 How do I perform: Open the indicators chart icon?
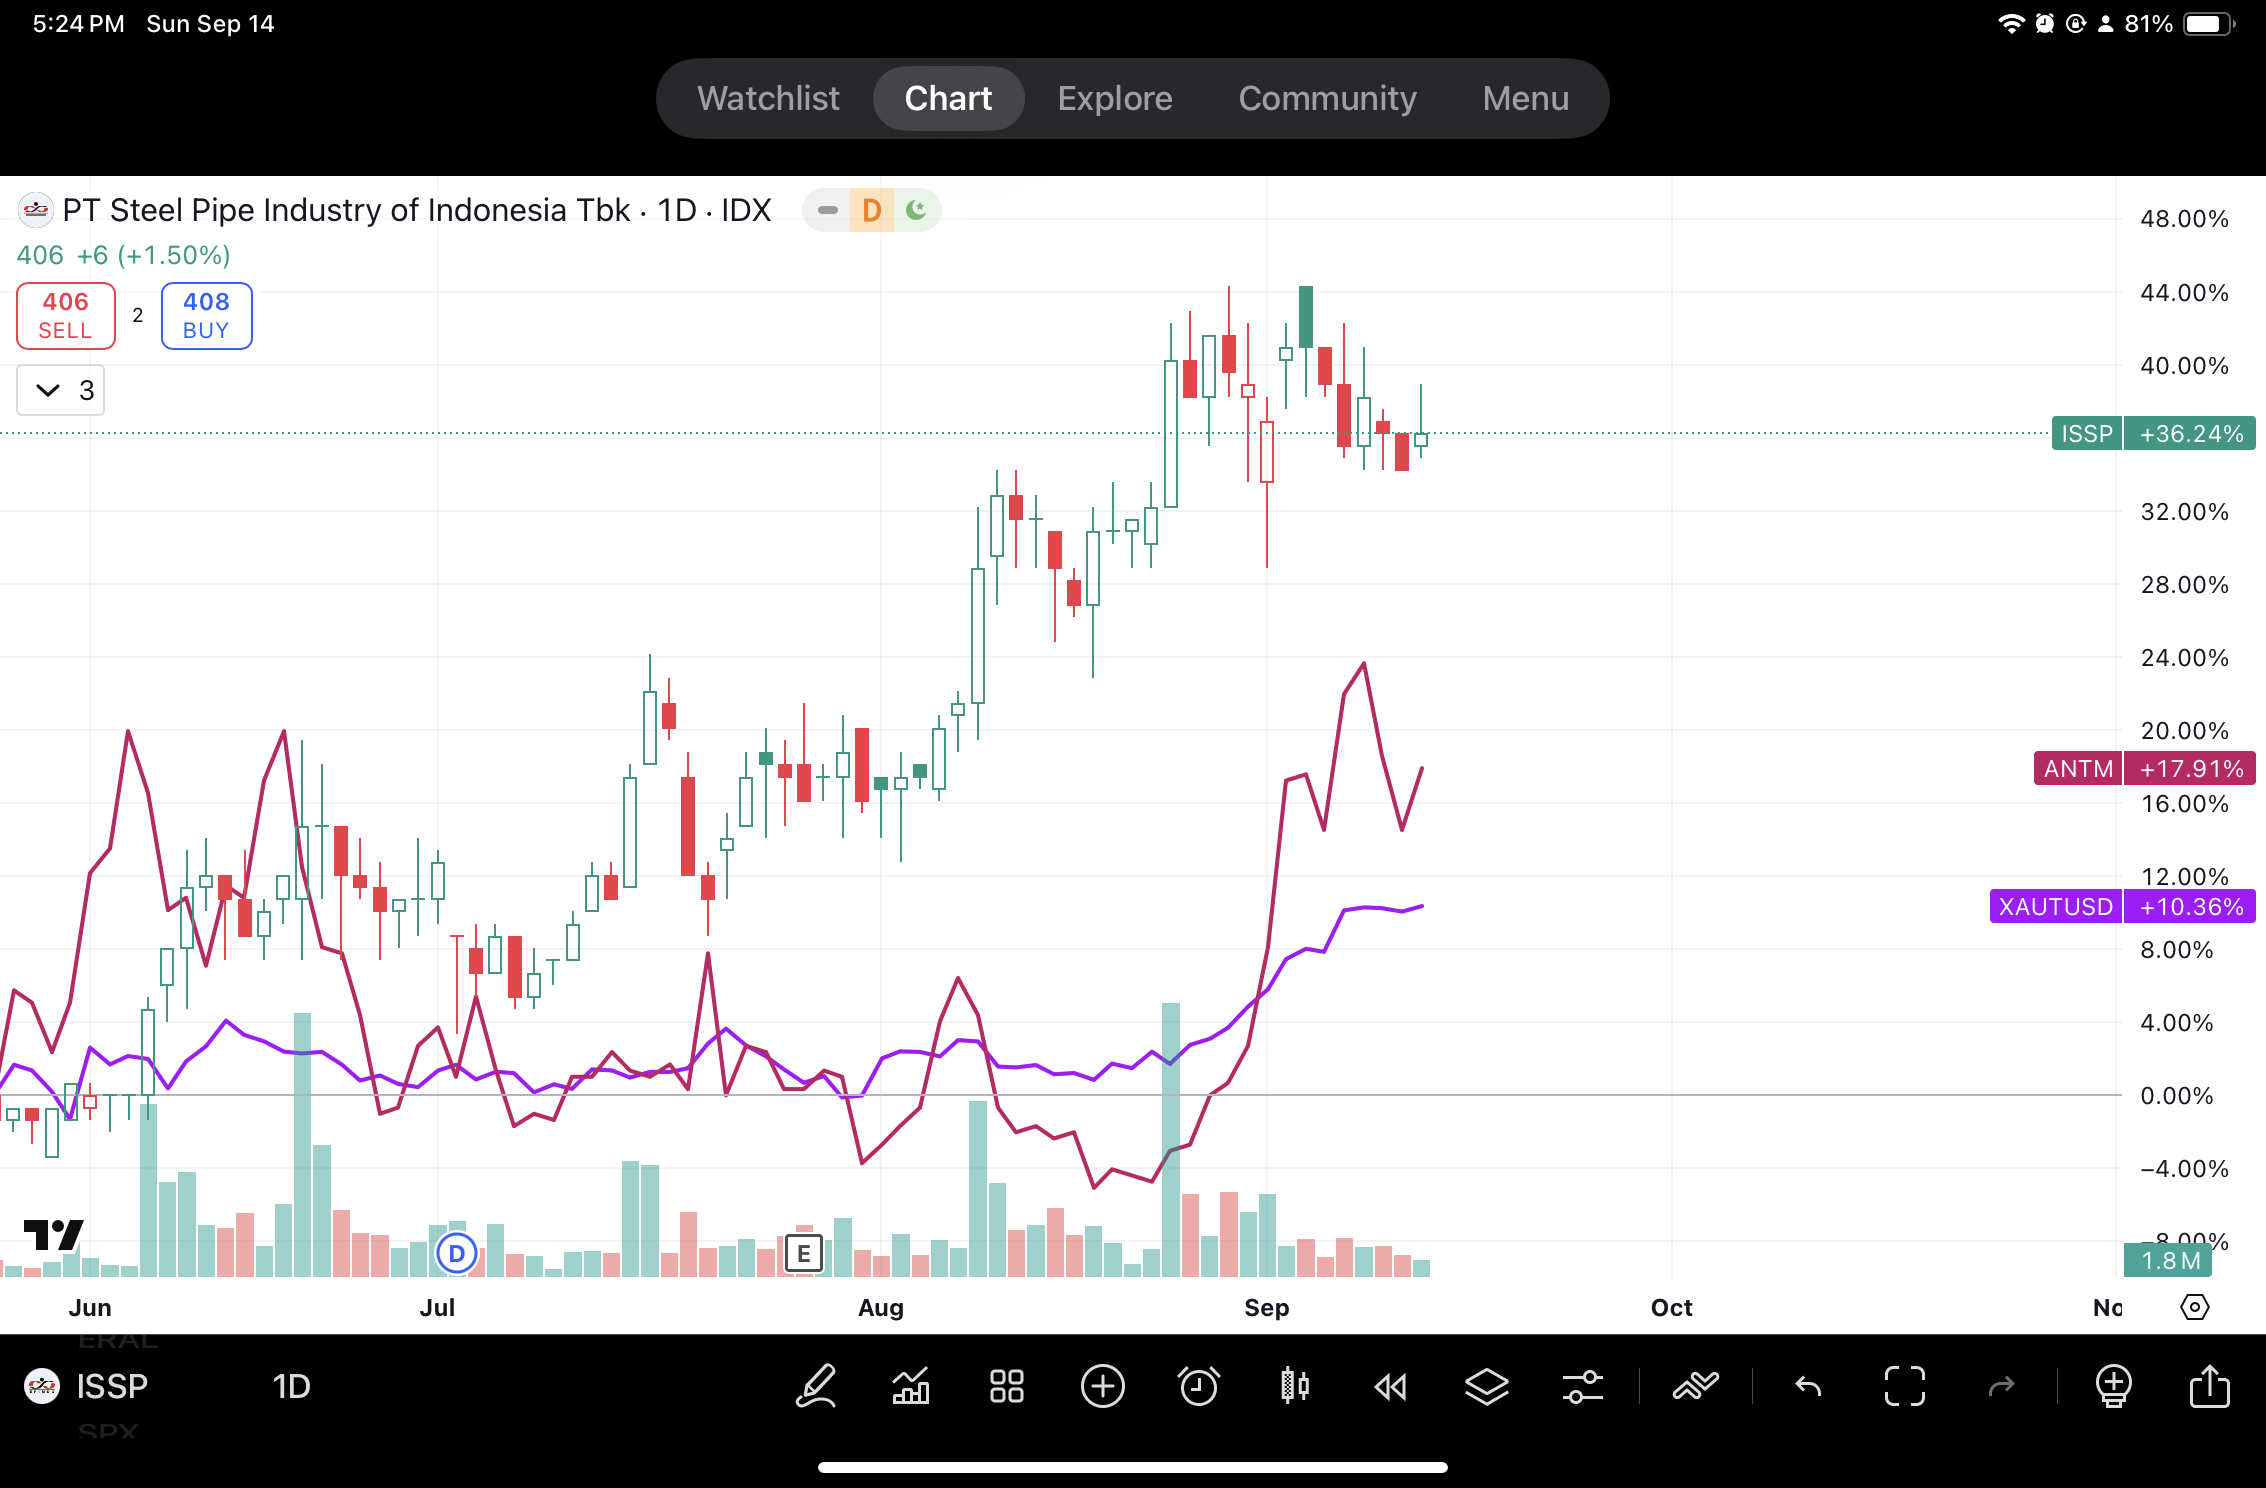pos(911,1386)
